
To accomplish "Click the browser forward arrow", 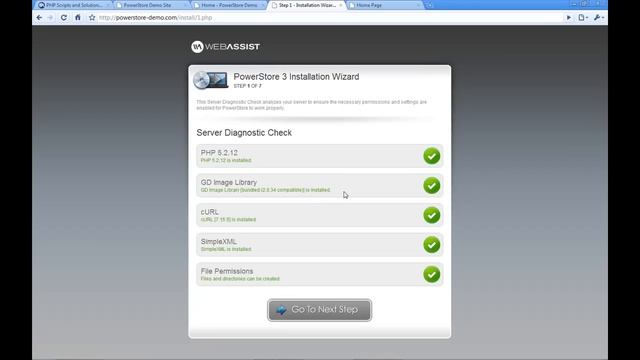I will coord(51,18).
